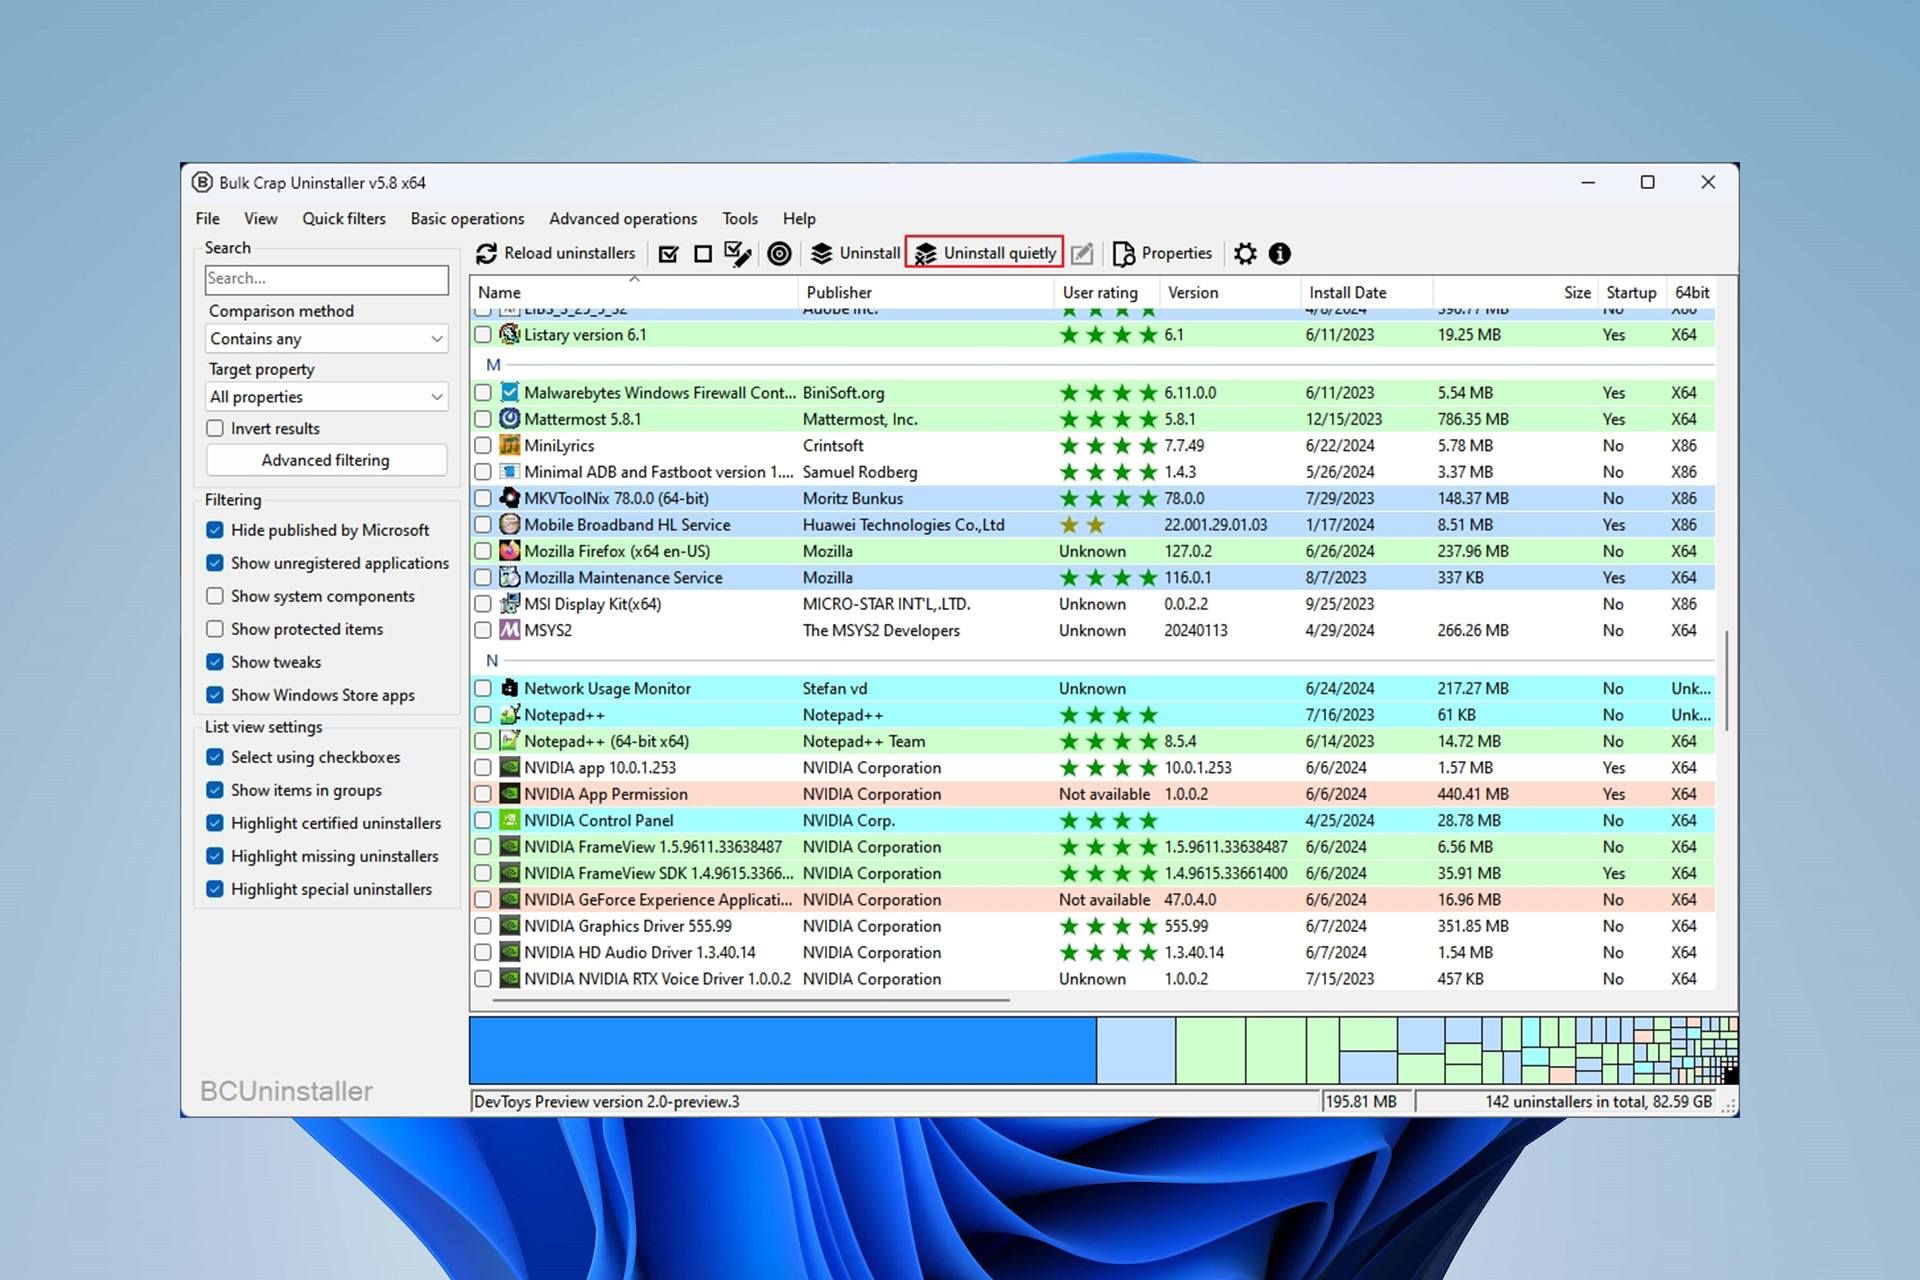Screen dimensions: 1920x1280
Task: Sort by the User rating column header
Action: pos(1106,292)
